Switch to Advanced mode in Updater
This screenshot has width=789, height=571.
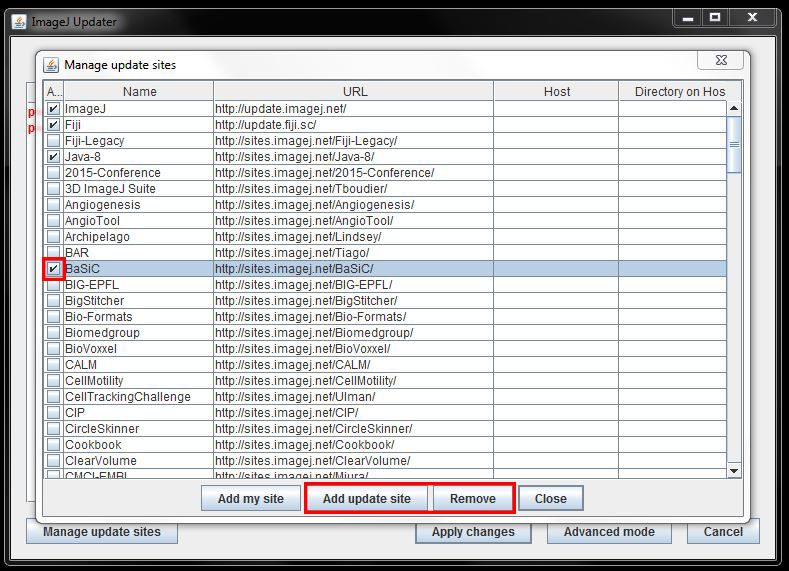point(609,532)
